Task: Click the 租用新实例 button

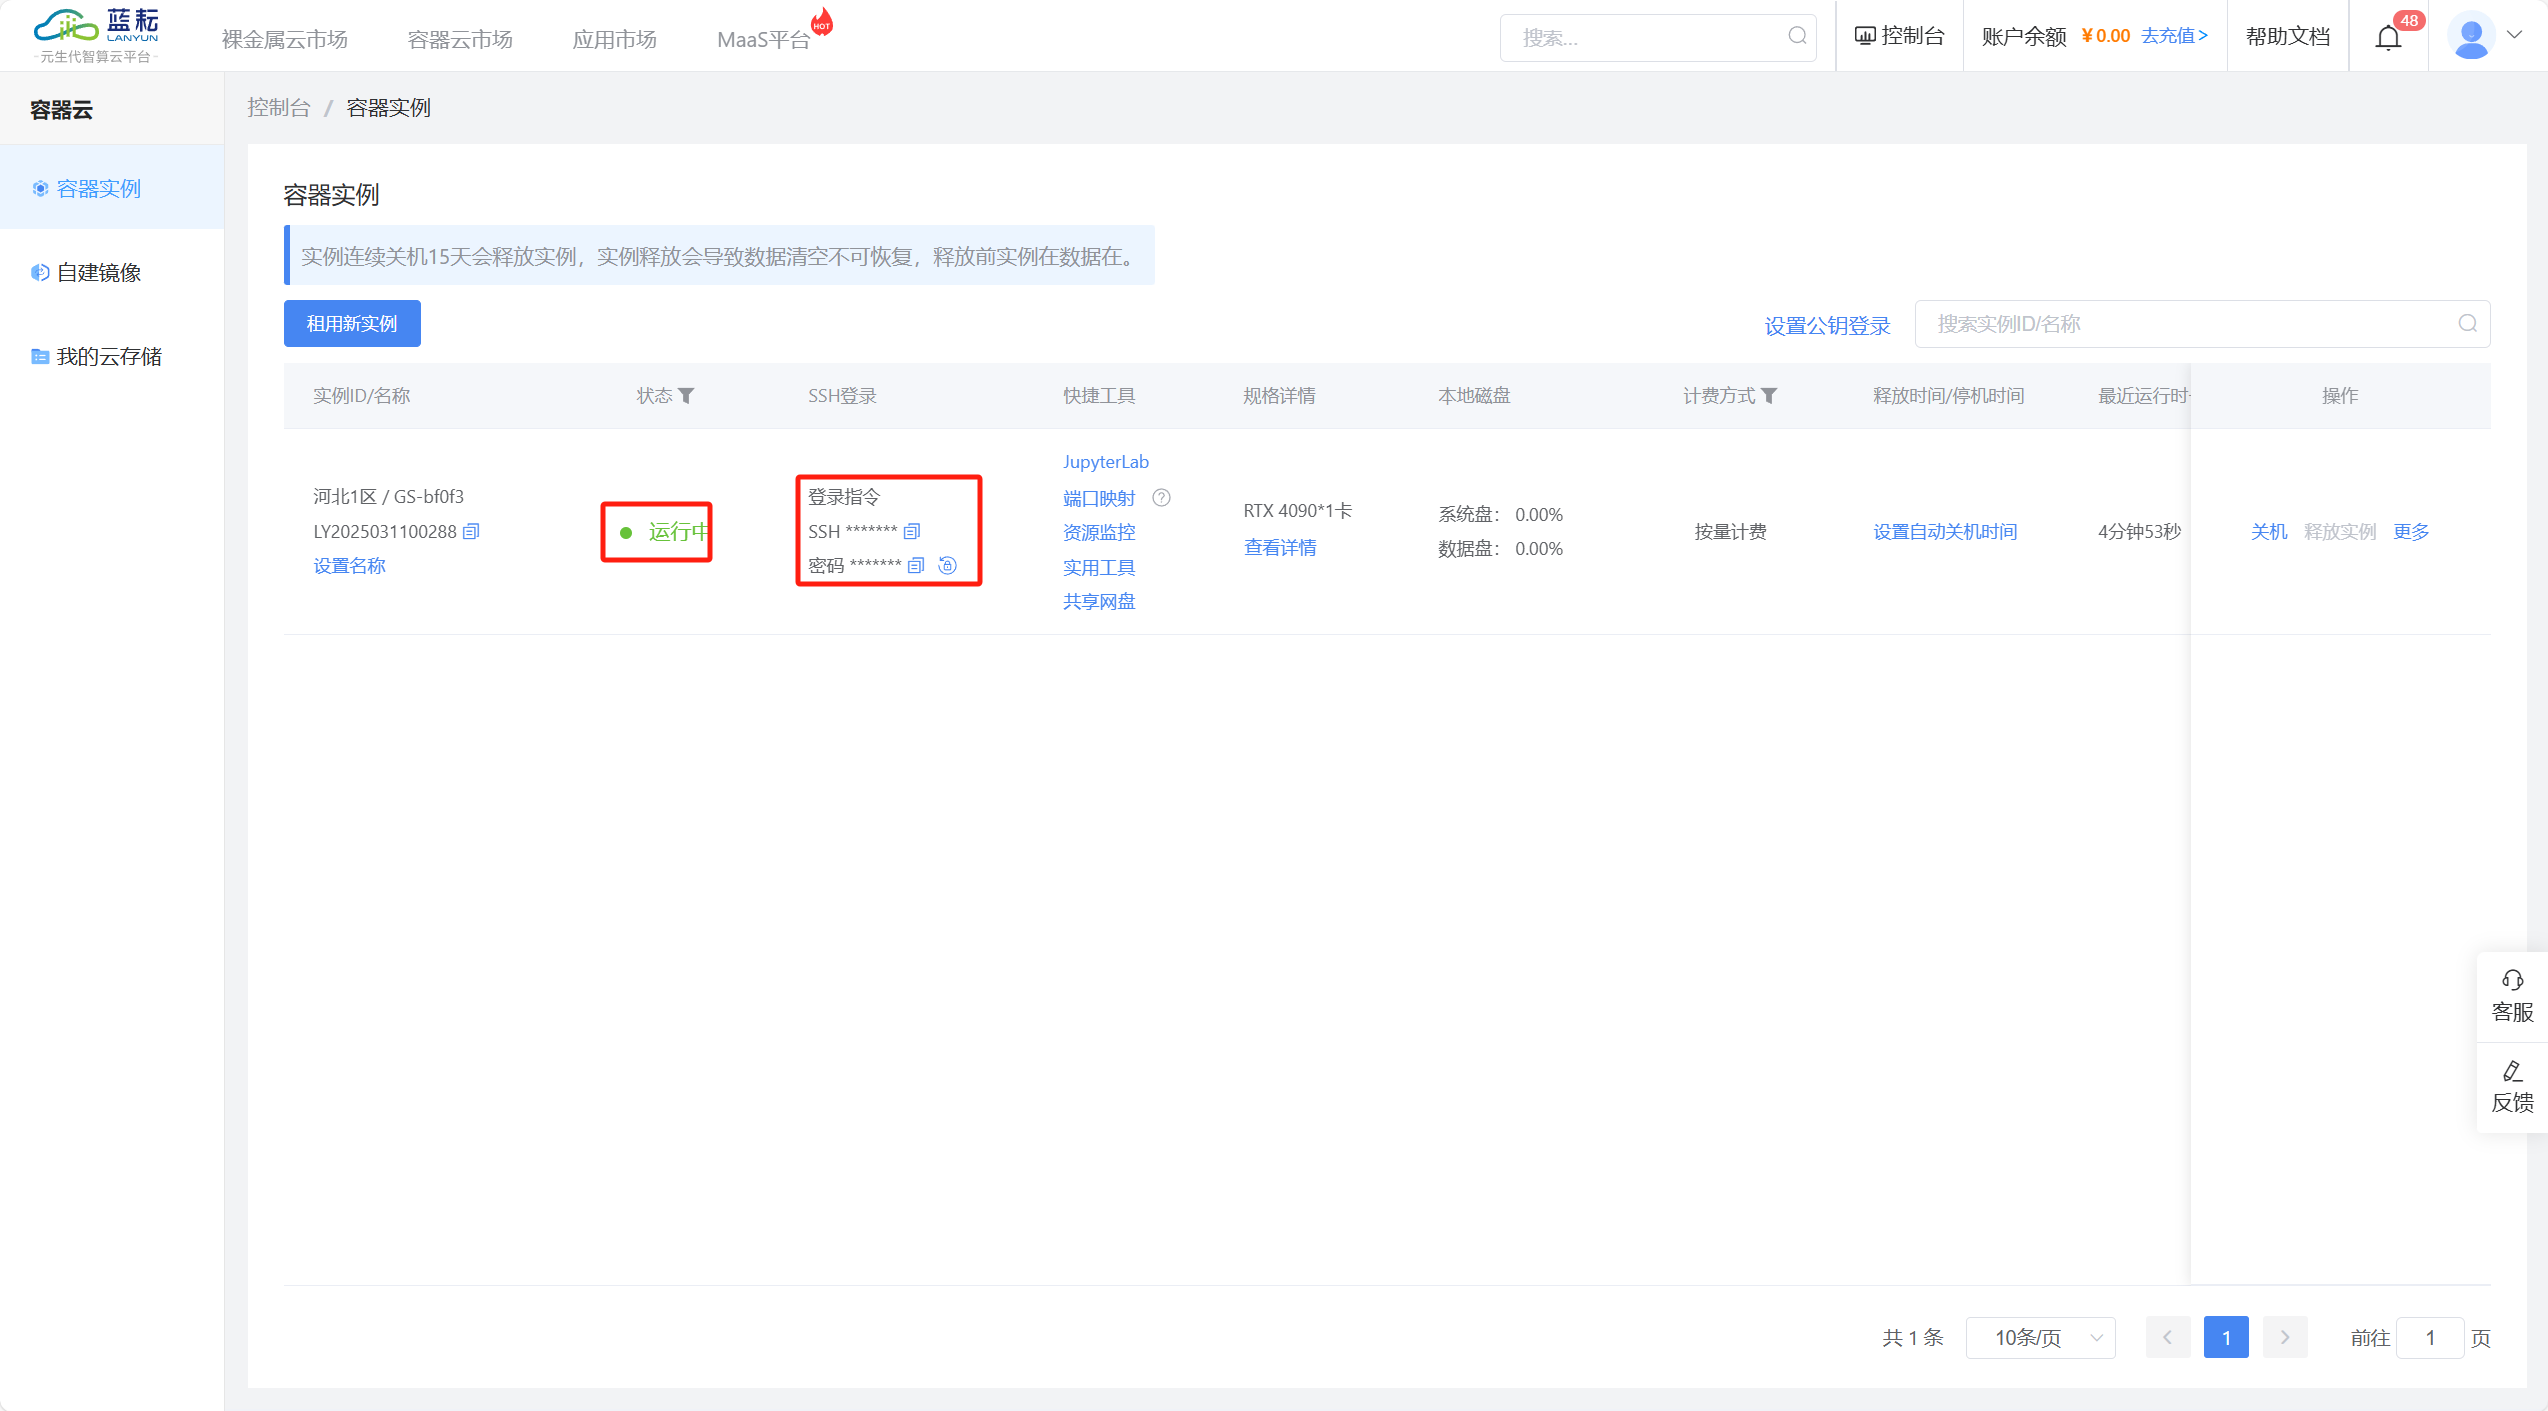Action: [x=352, y=324]
